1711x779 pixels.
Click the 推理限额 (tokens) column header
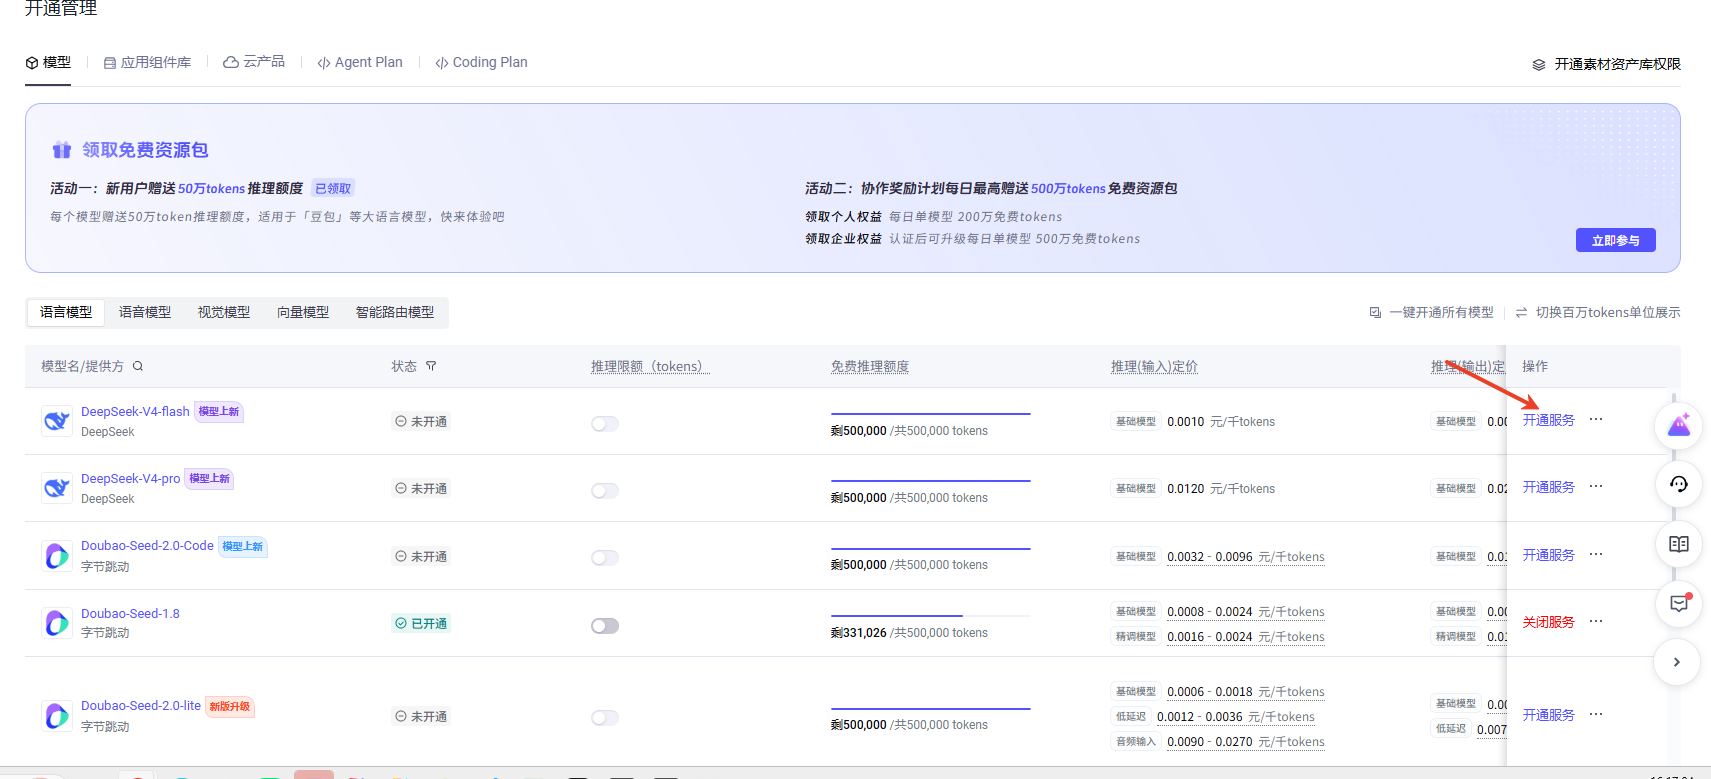[x=650, y=366]
